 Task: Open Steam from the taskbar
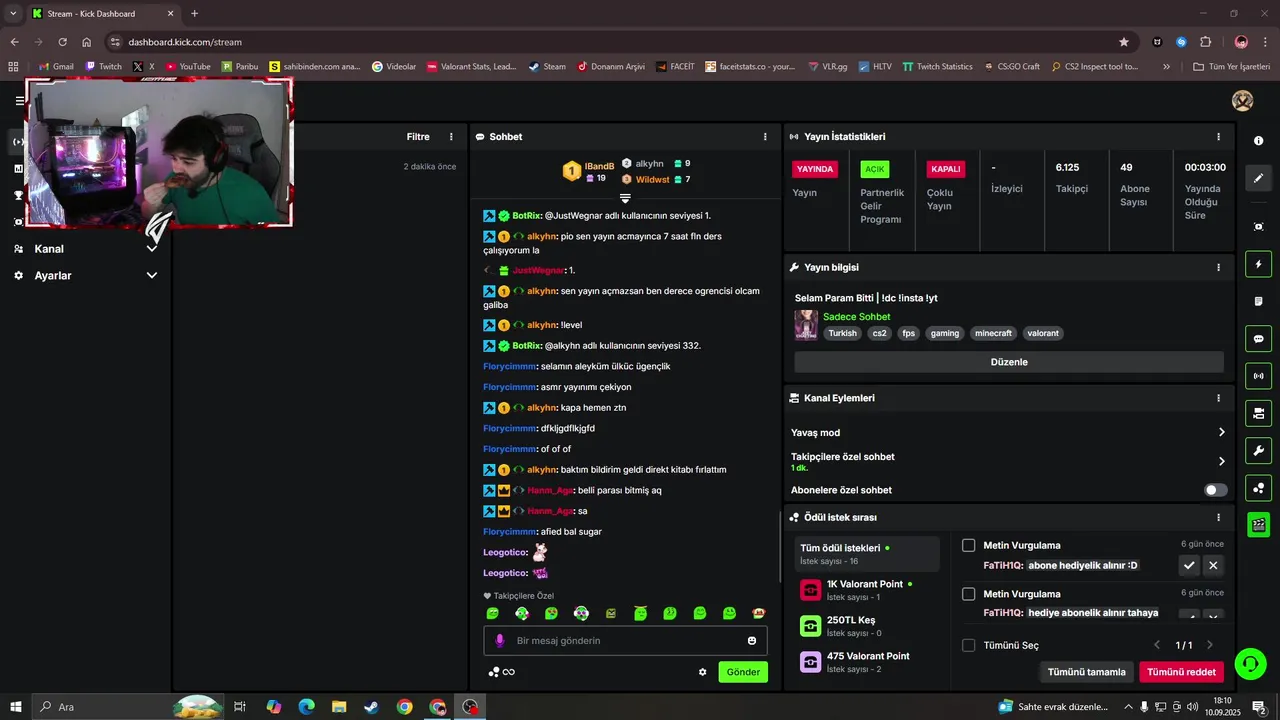371,707
